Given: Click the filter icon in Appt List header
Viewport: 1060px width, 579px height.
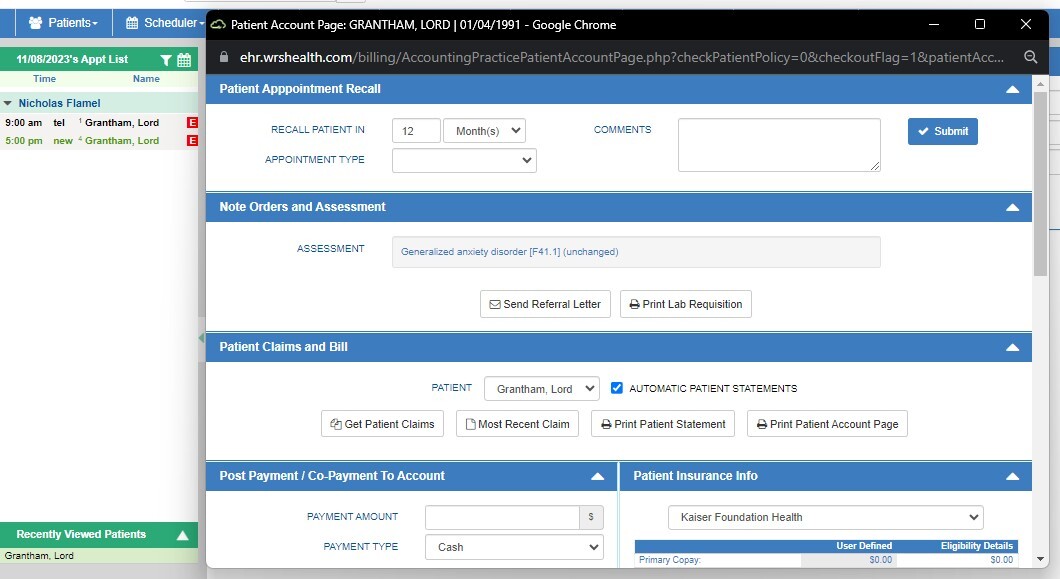Looking at the screenshot, I should point(166,60).
